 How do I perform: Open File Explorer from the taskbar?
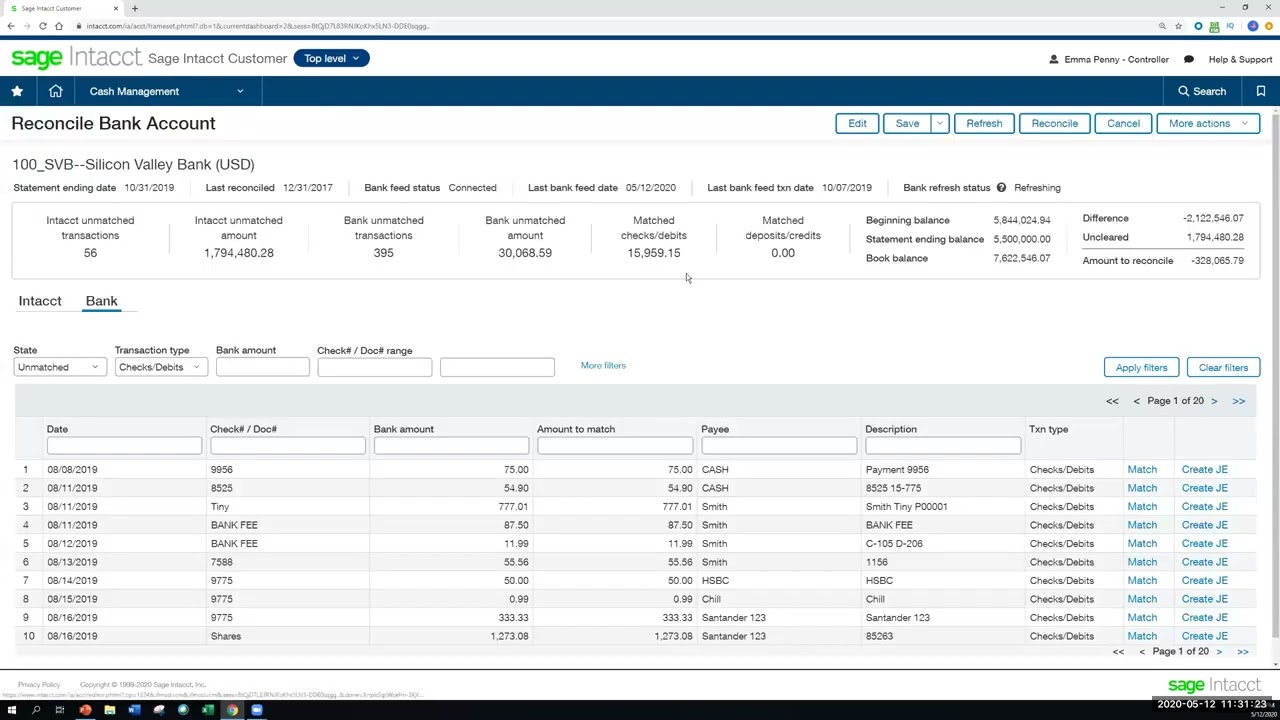click(x=110, y=710)
